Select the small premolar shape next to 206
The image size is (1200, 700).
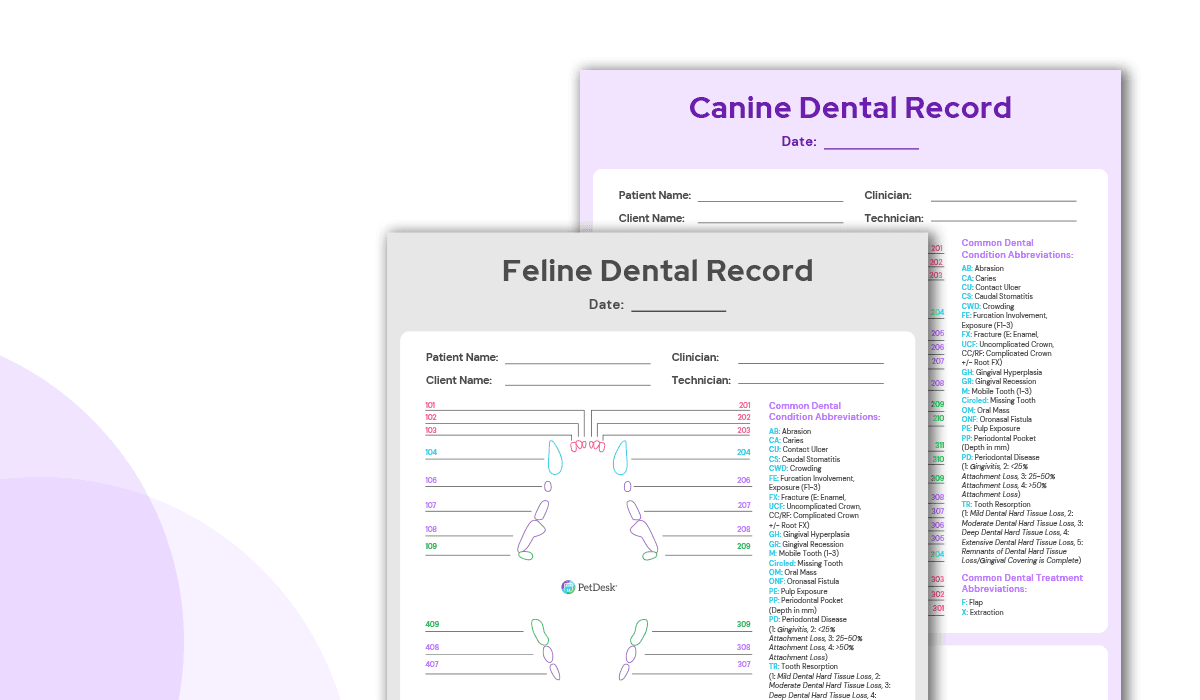pyautogui.click(x=628, y=484)
